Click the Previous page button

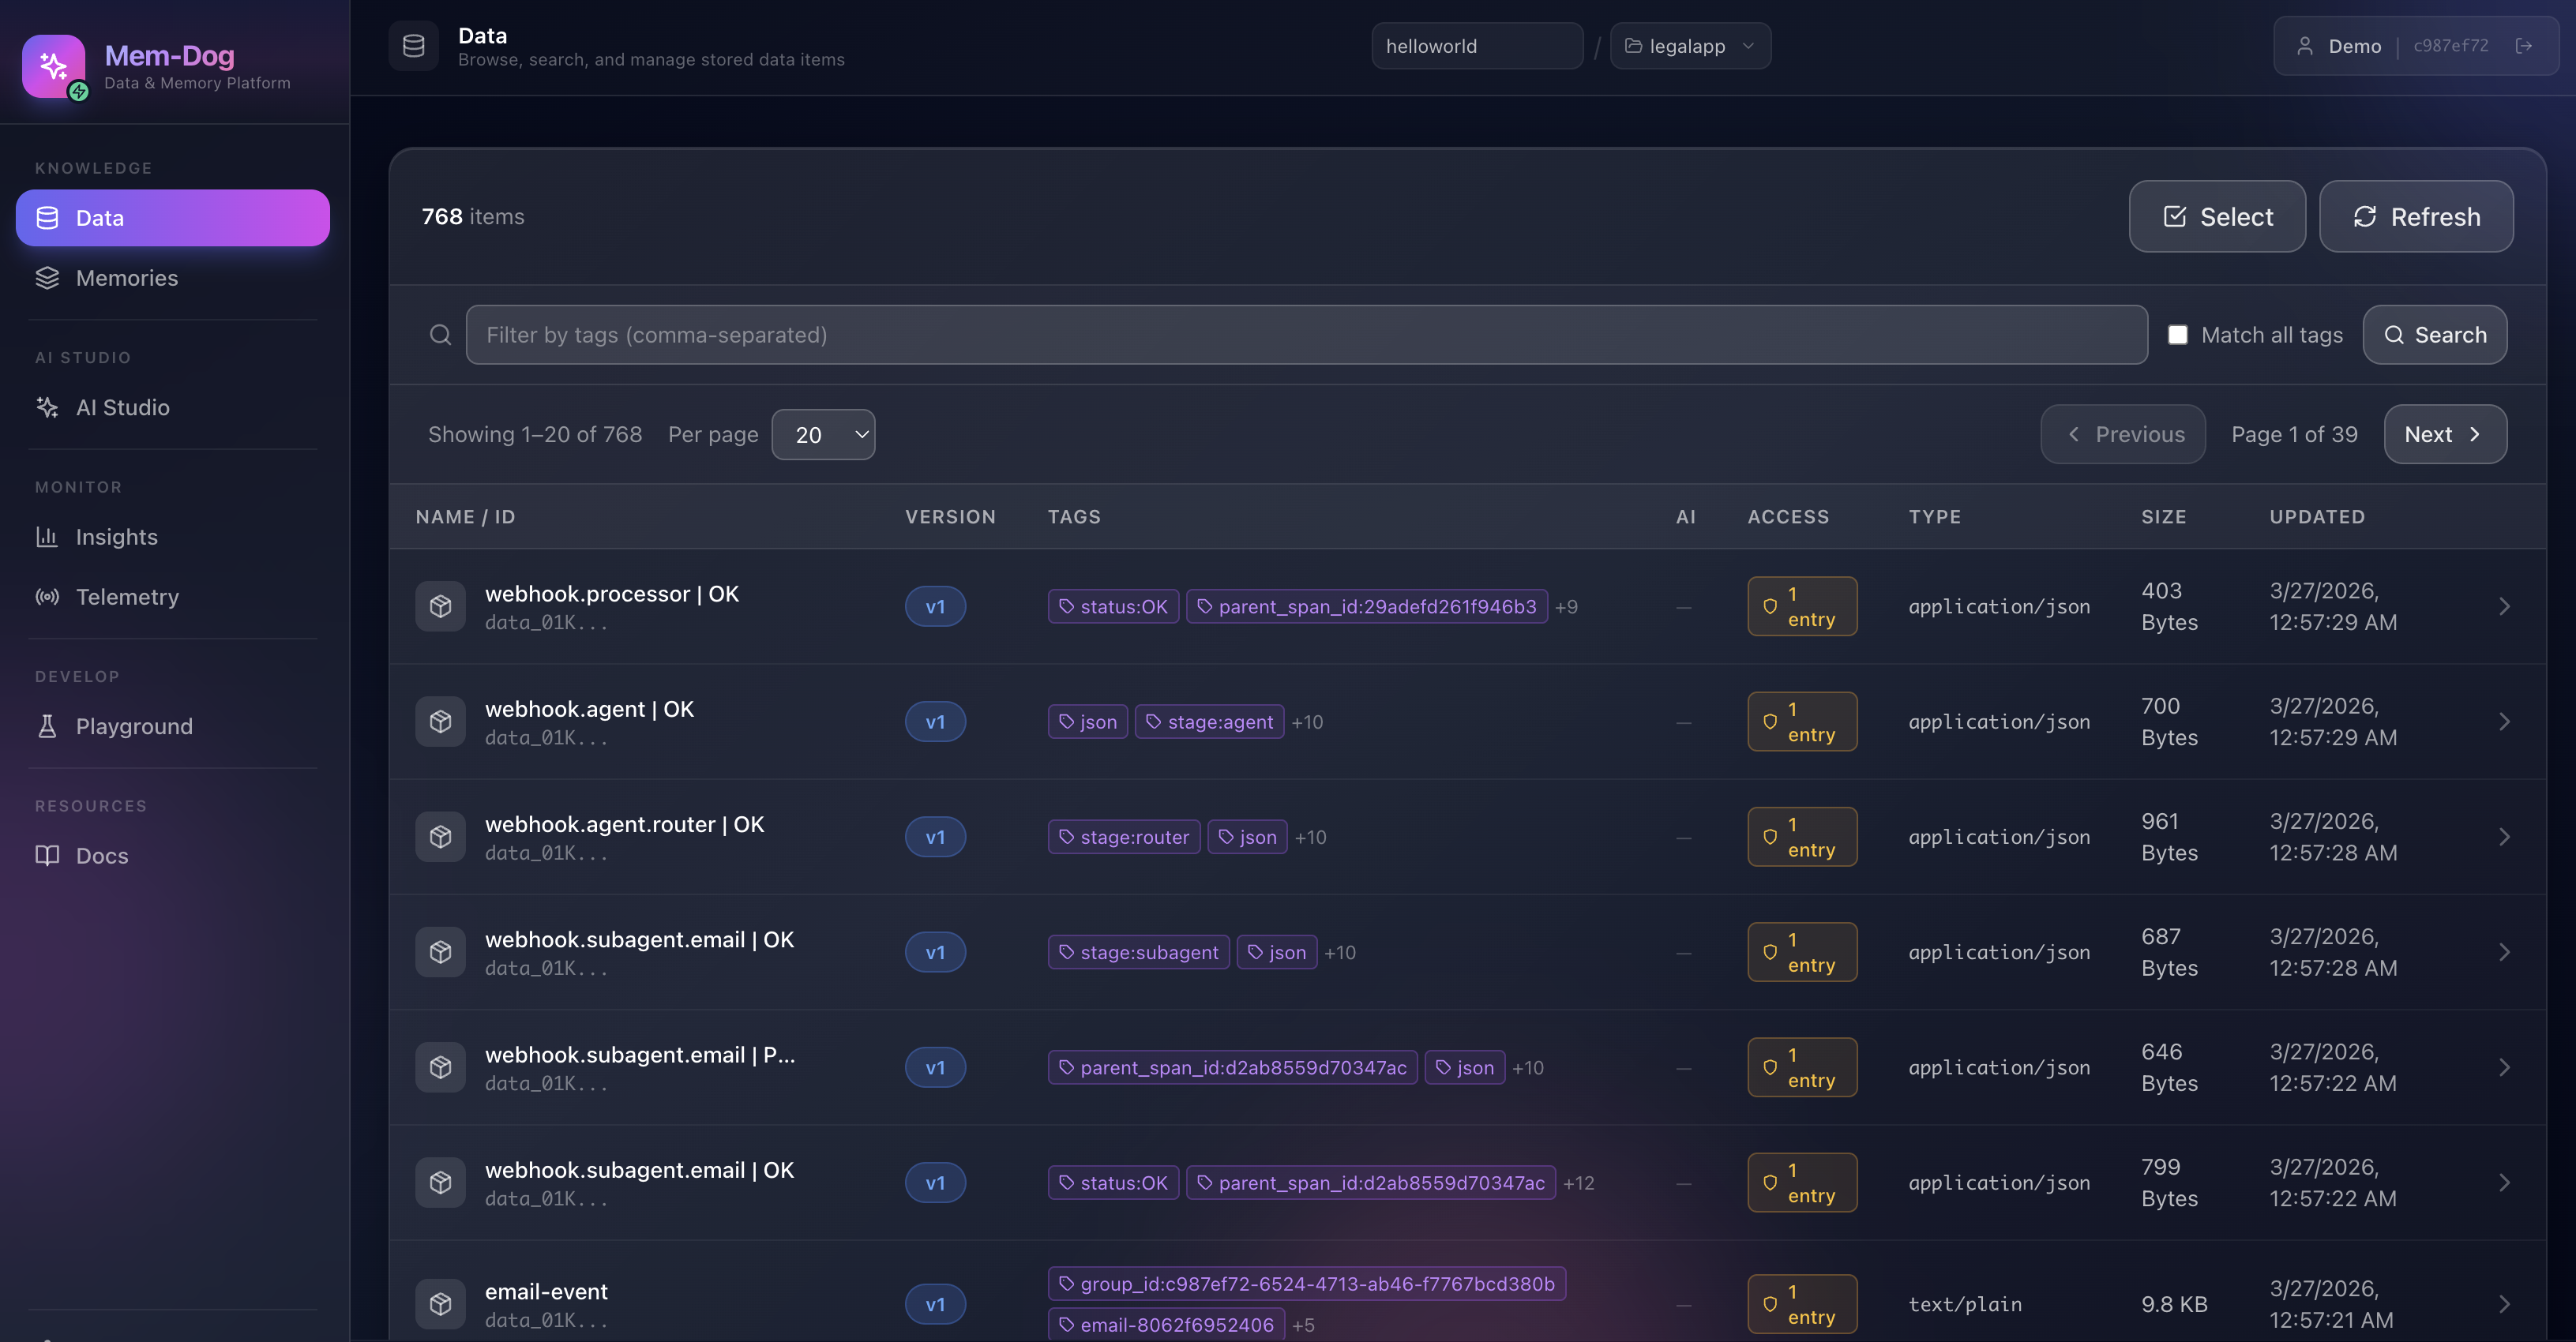[2123, 434]
